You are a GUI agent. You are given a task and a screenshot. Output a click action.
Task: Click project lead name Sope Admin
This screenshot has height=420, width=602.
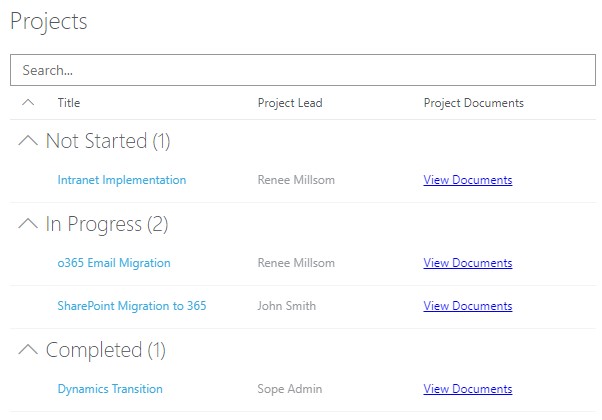point(291,389)
